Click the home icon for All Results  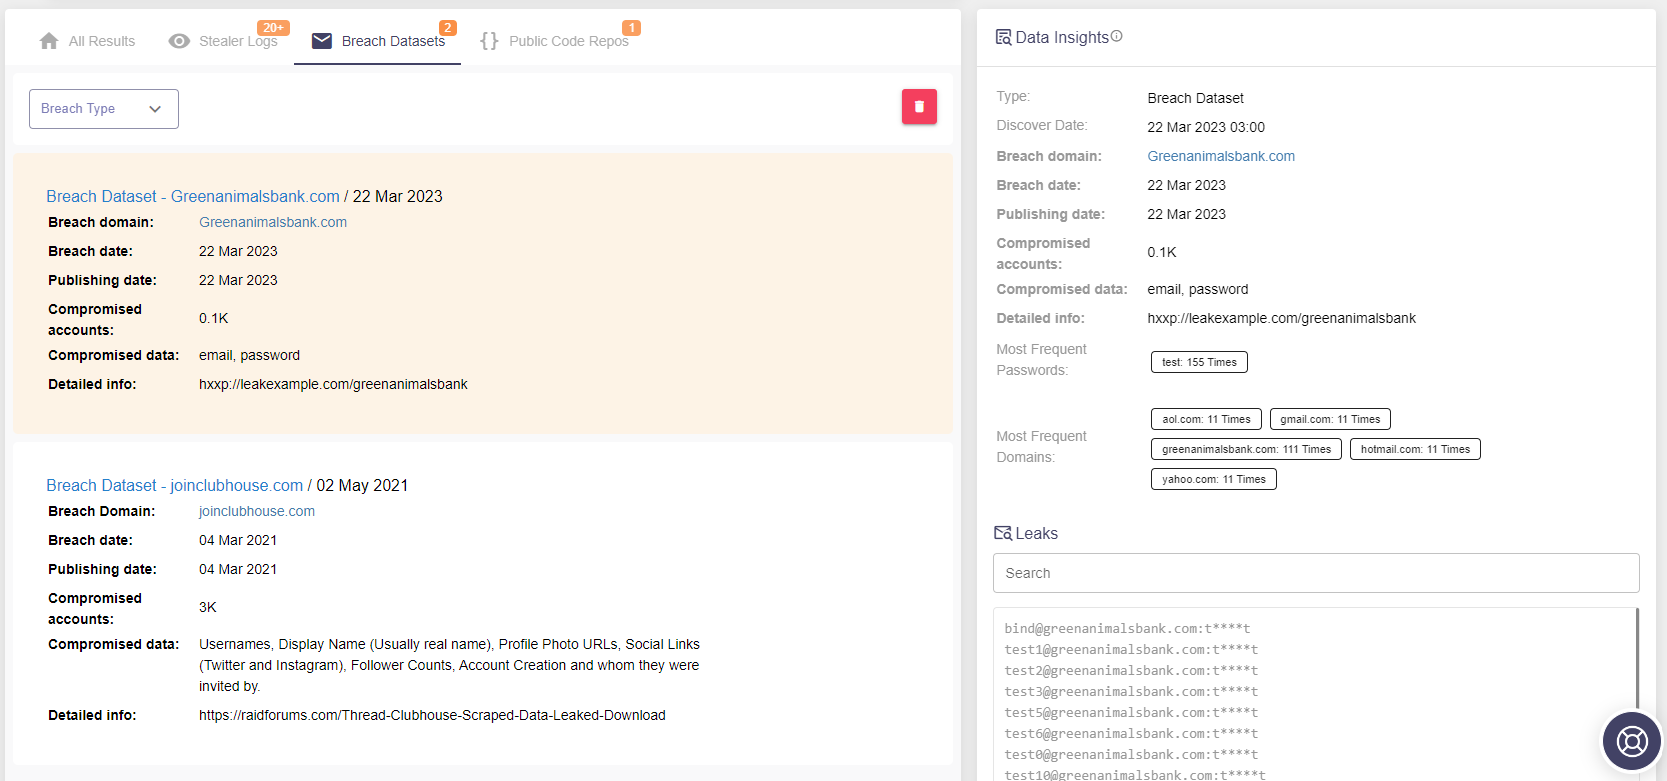49,41
